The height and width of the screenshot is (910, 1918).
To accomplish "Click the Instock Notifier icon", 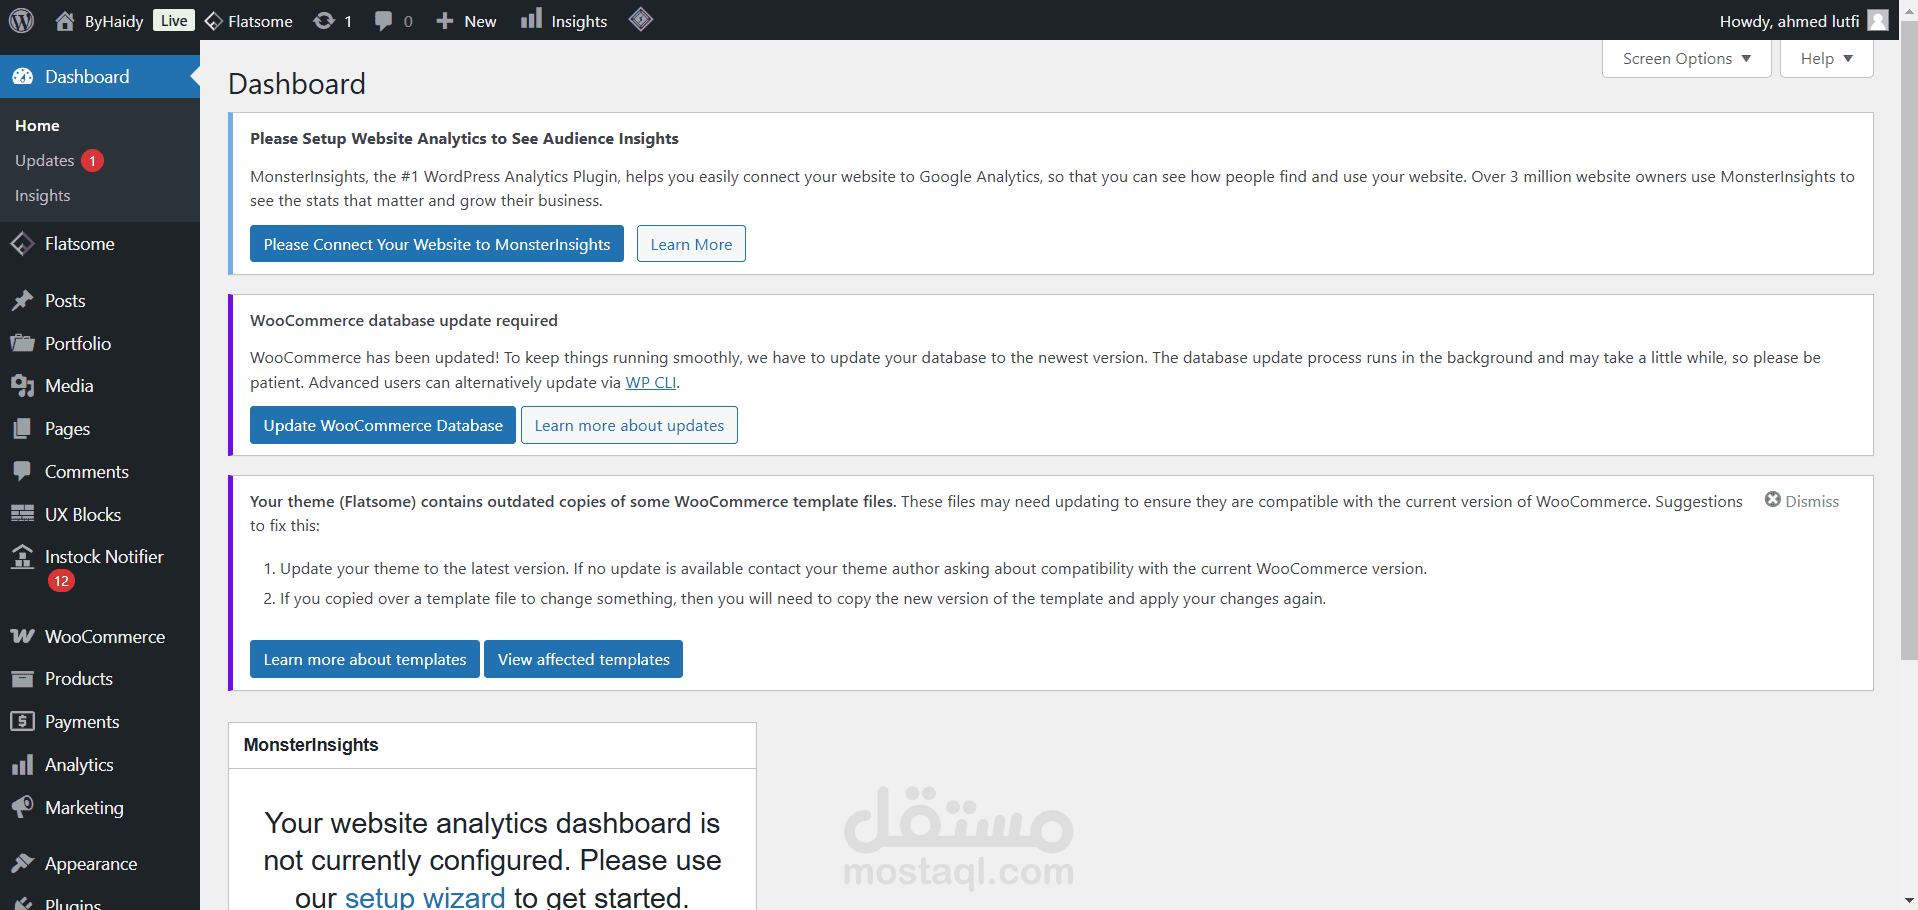I will tap(23, 557).
